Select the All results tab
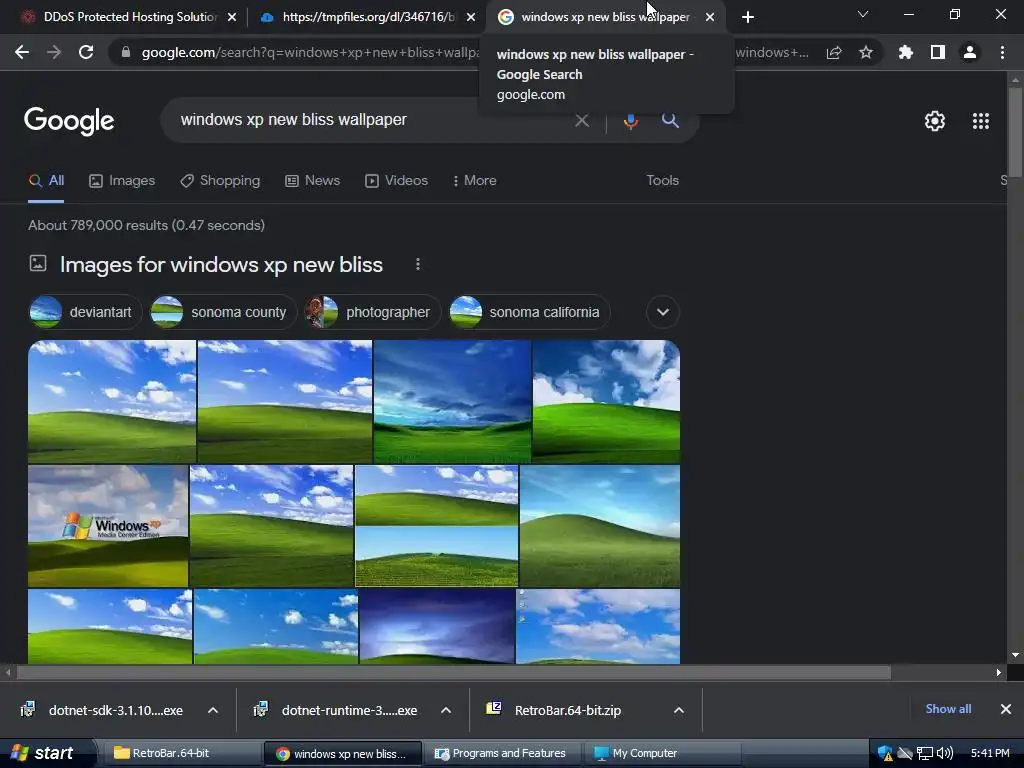 46,181
